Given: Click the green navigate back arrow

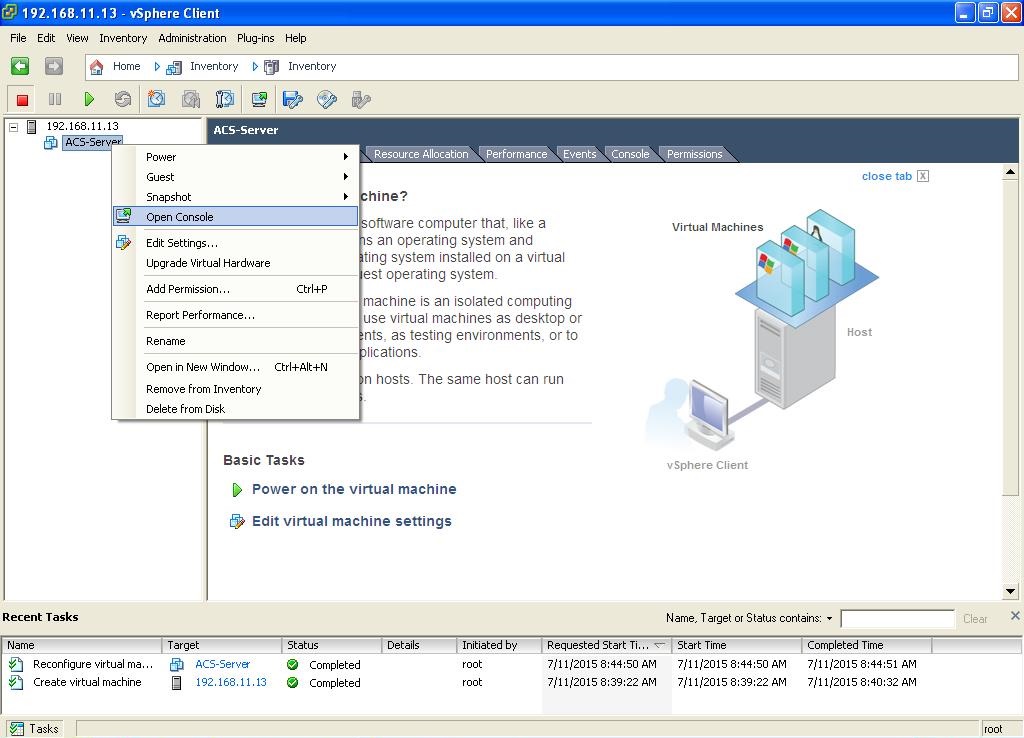Looking at the screenshot, I should tap(20, 66).
